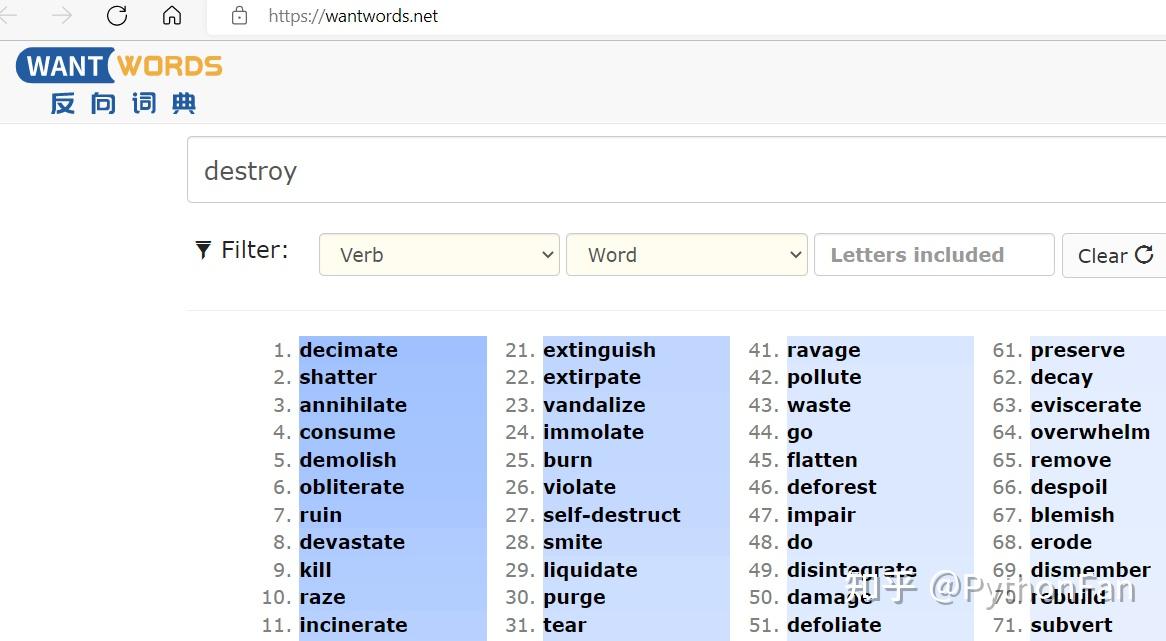This screenshot has width=1166, height=641.
Task: Select the word decimate
Action: click(x=349, y=350)
